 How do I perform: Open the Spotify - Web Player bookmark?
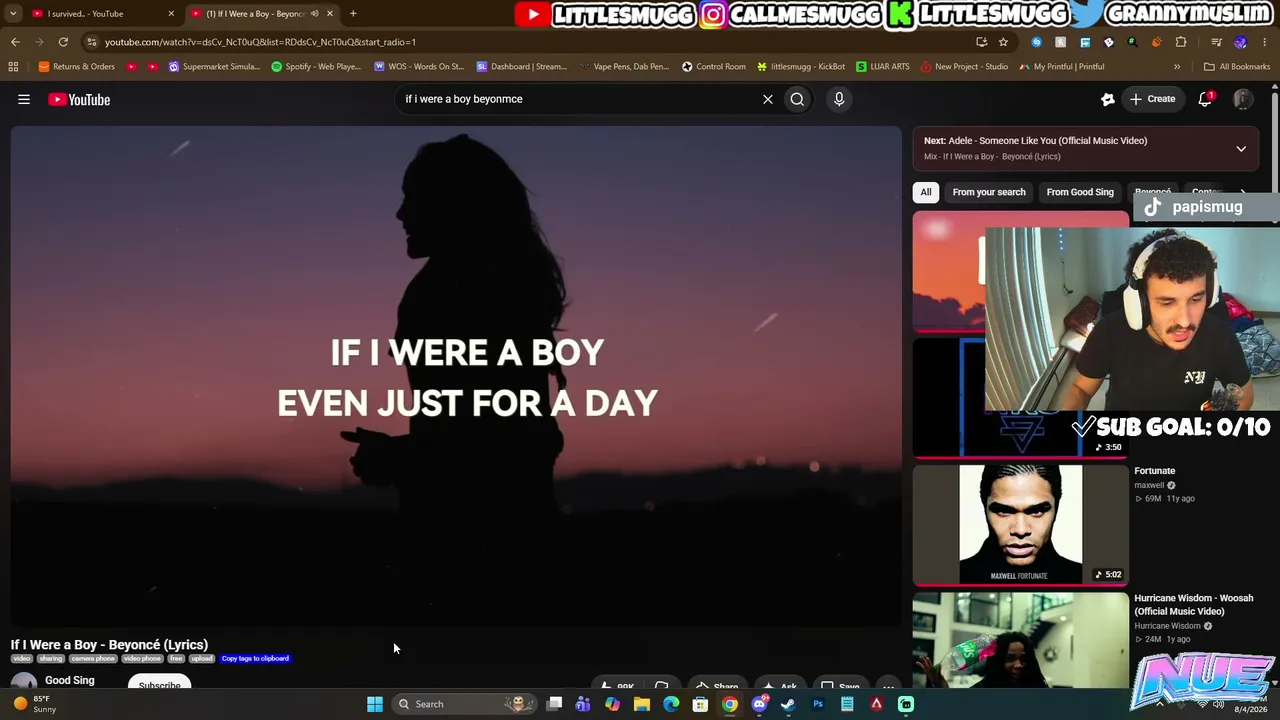[316, 67]
